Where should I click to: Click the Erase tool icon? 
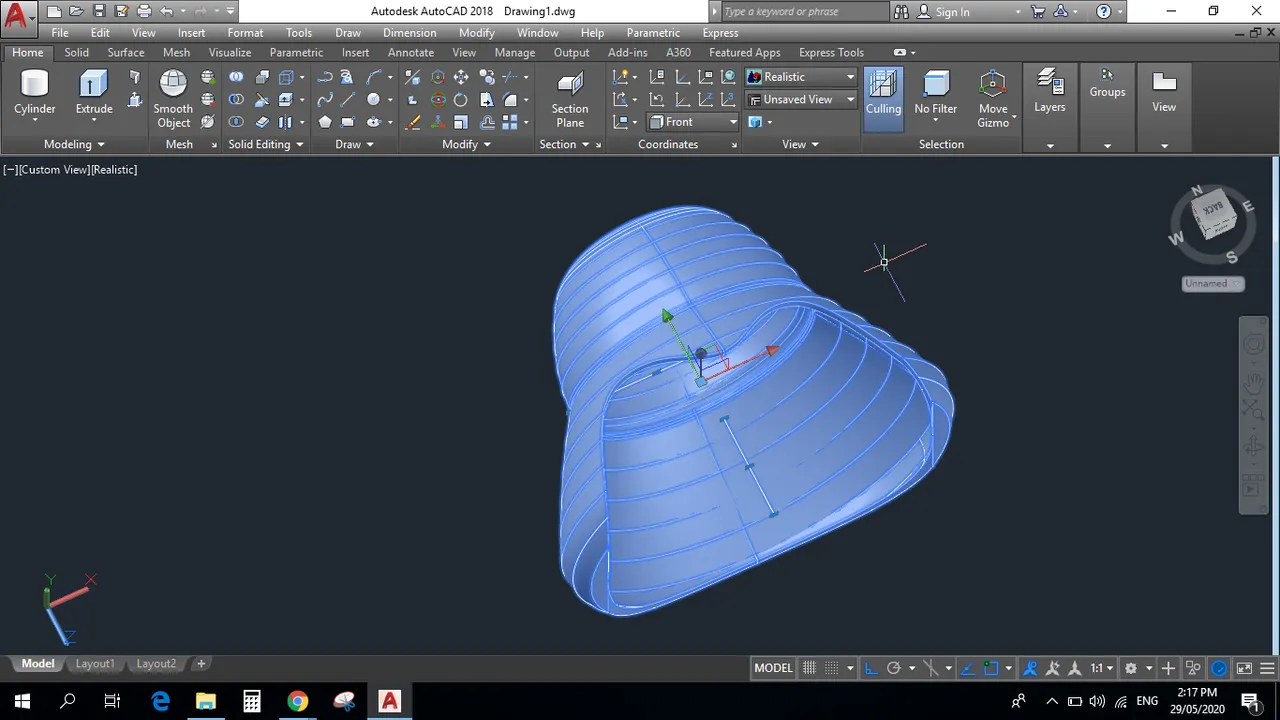pyautogui.click(x=413, y=123)
